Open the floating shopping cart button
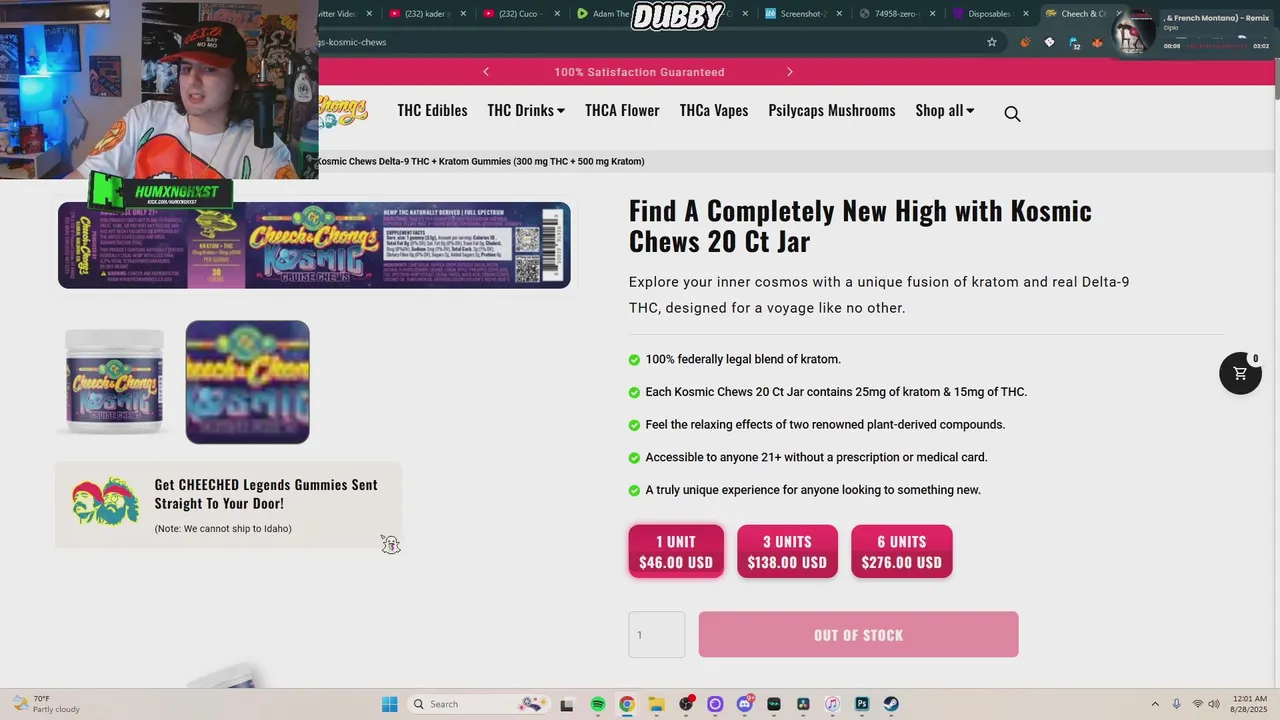 pos(1240,373)
